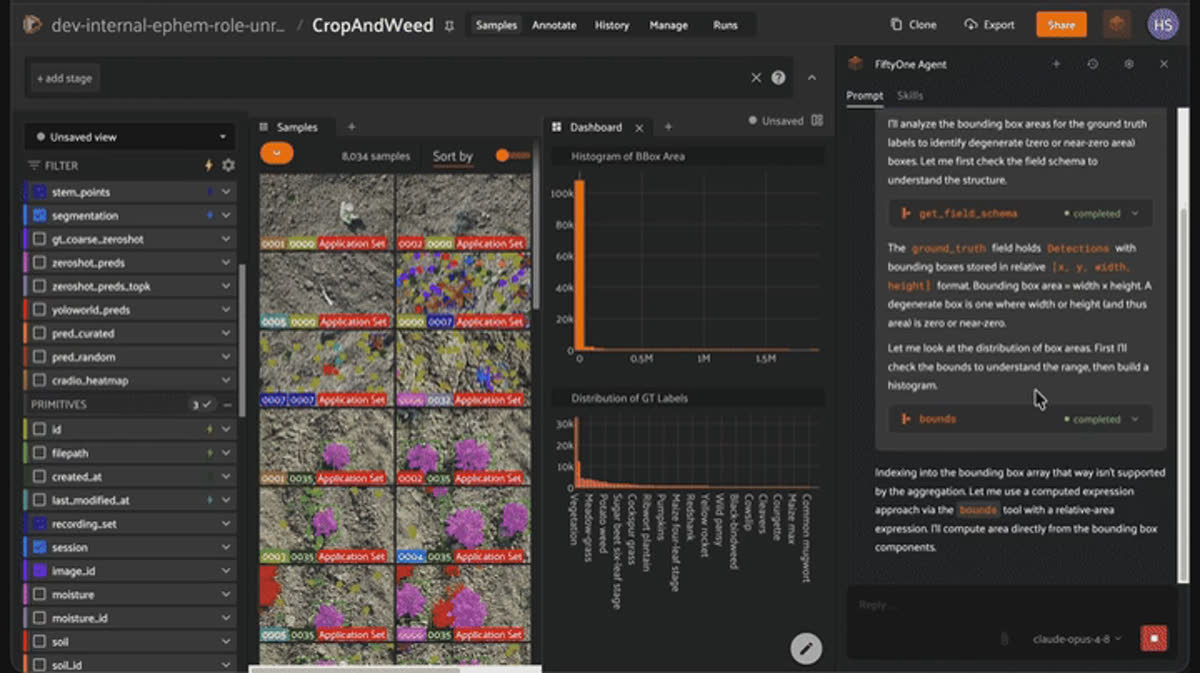
Task: Click Sort by in the Samples panel
Action: pyautogui.click(x=452, y=156)
